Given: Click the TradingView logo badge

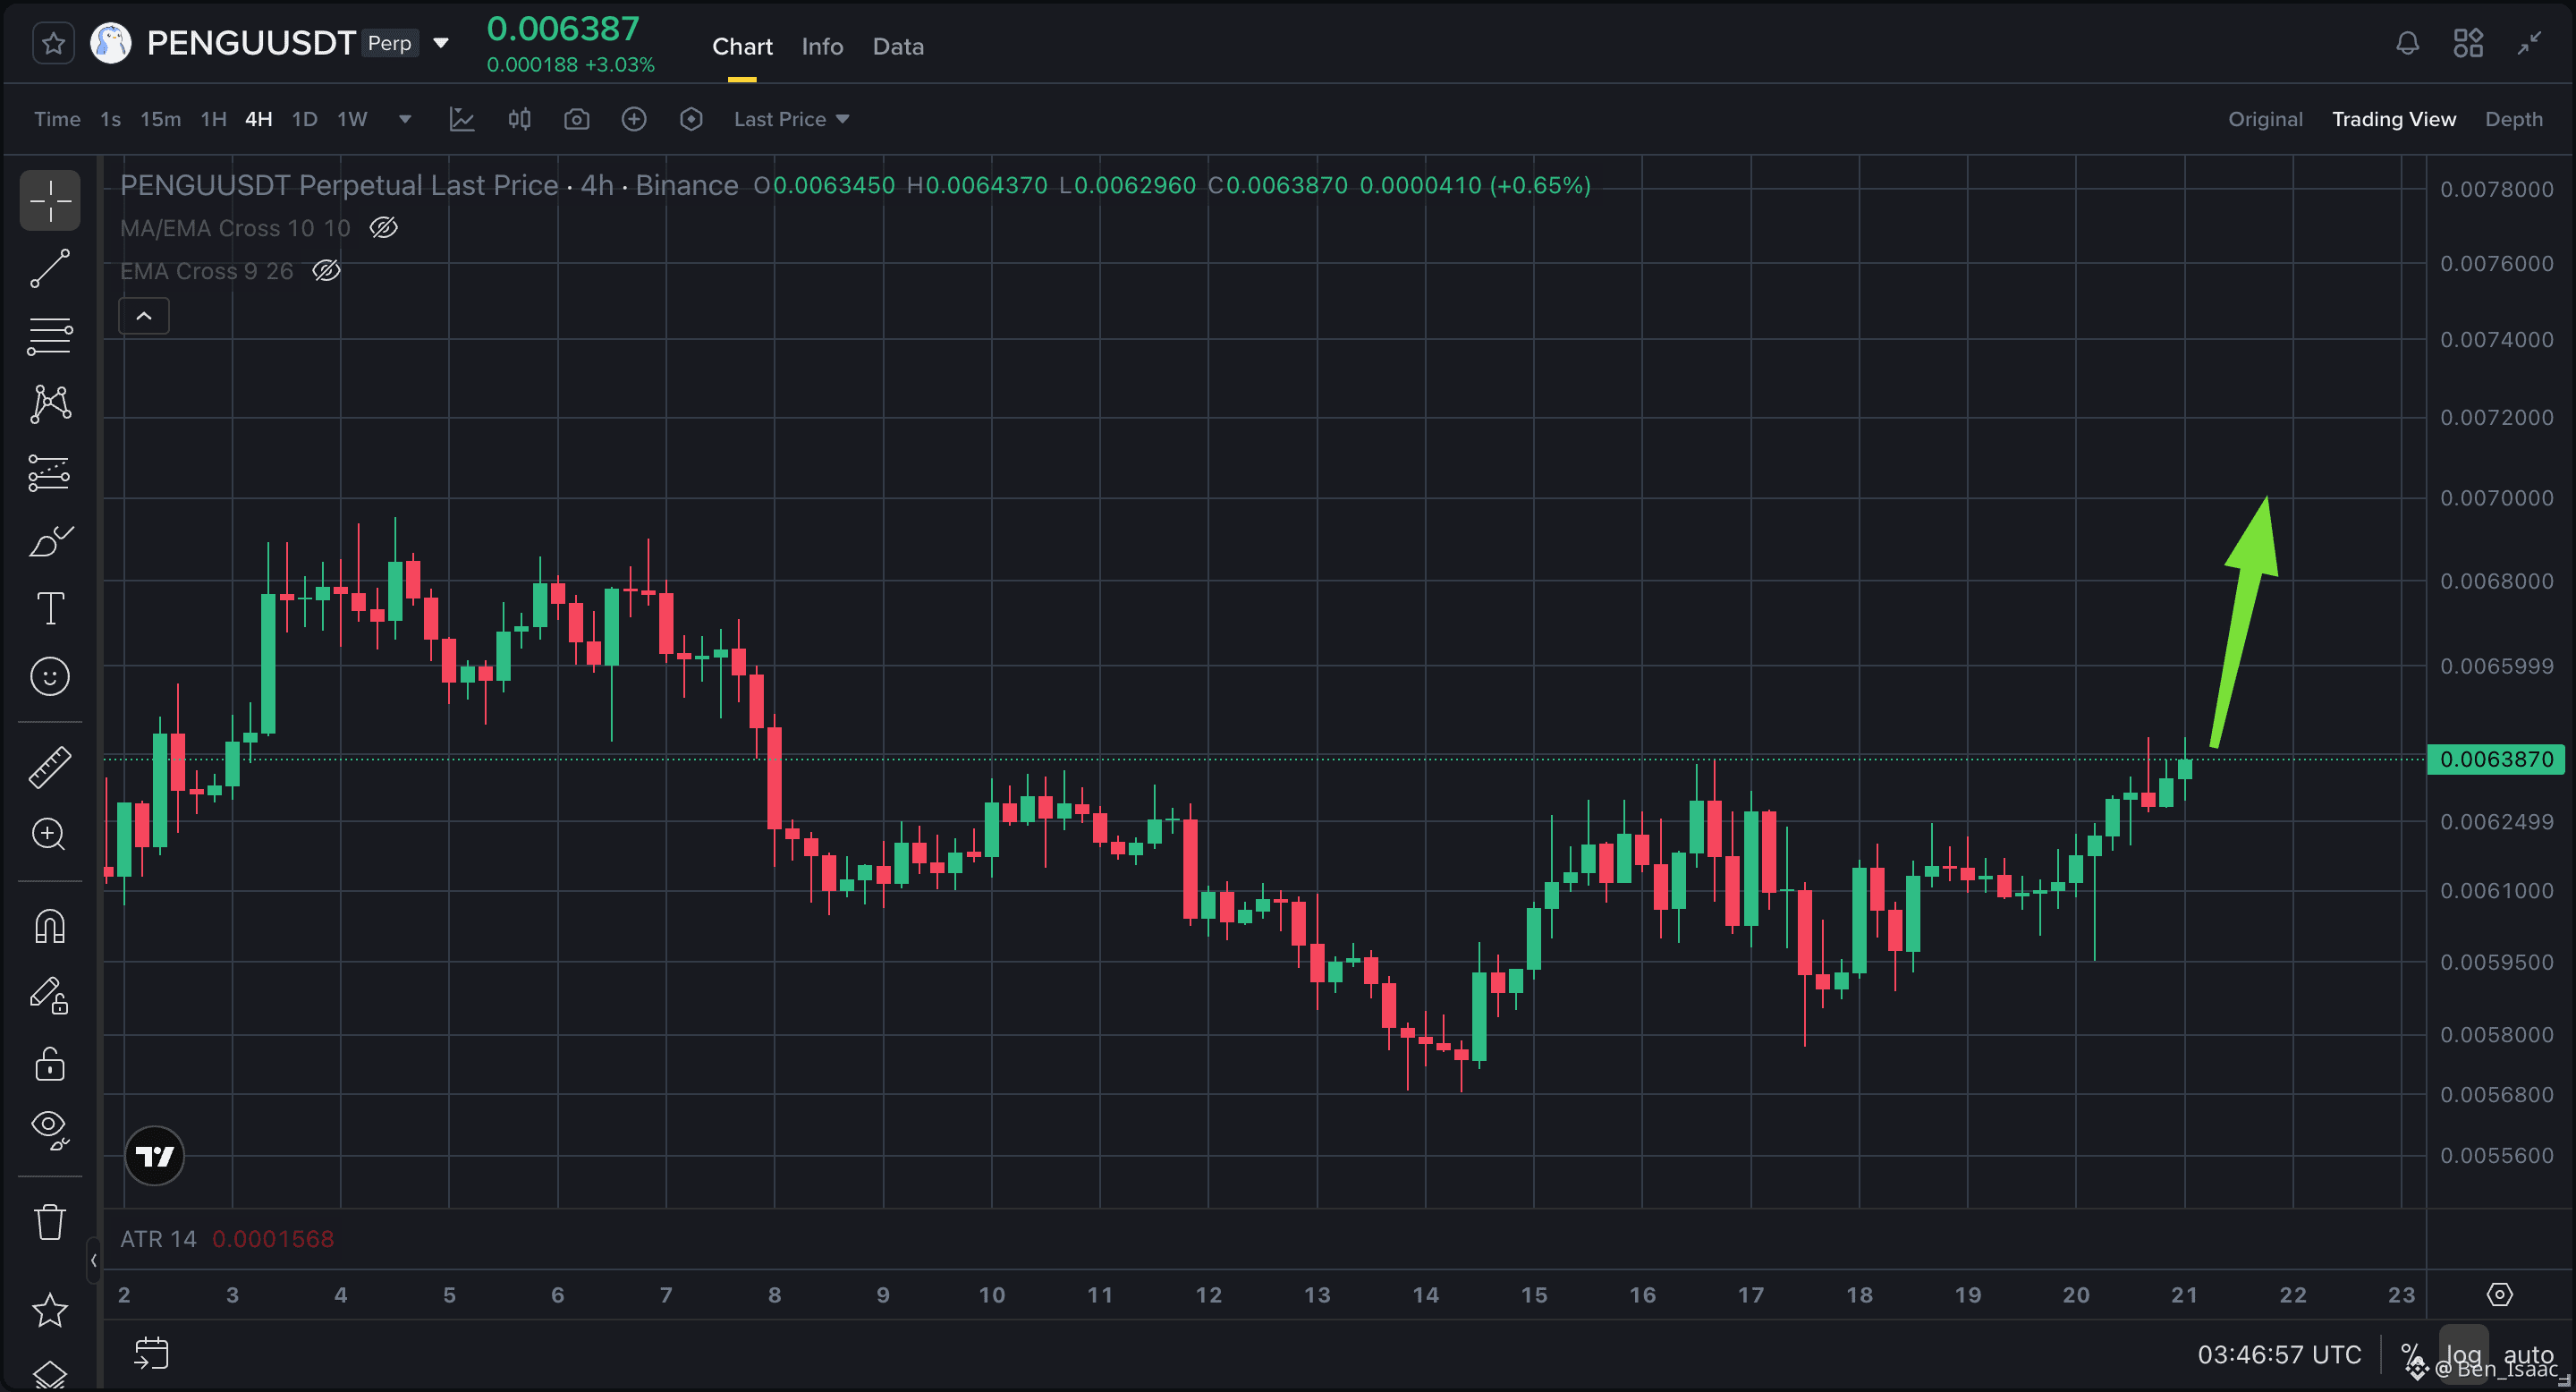Looking at the screenshot, I should point(154,1156).
